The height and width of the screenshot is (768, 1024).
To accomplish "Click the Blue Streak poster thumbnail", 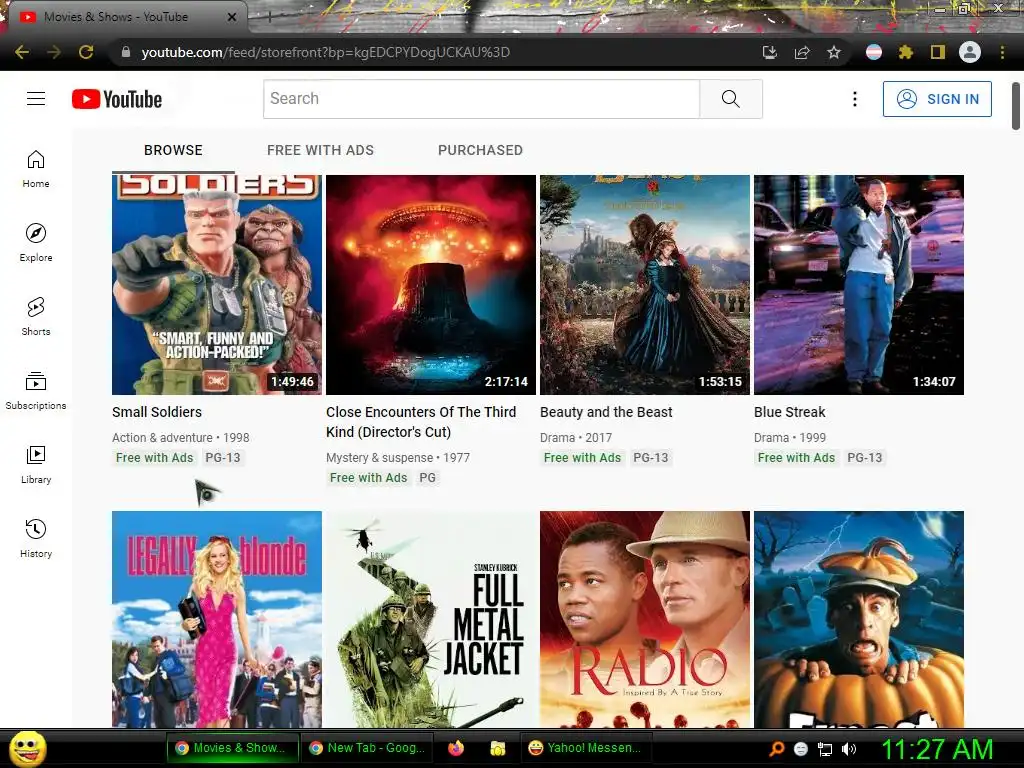I will pyautogui.click(x=859, y=285).
